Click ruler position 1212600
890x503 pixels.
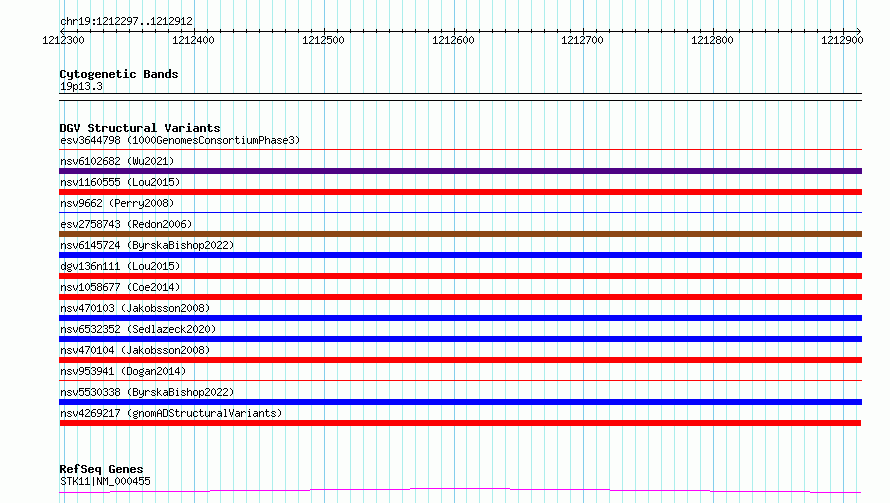(x=453, y=40)
